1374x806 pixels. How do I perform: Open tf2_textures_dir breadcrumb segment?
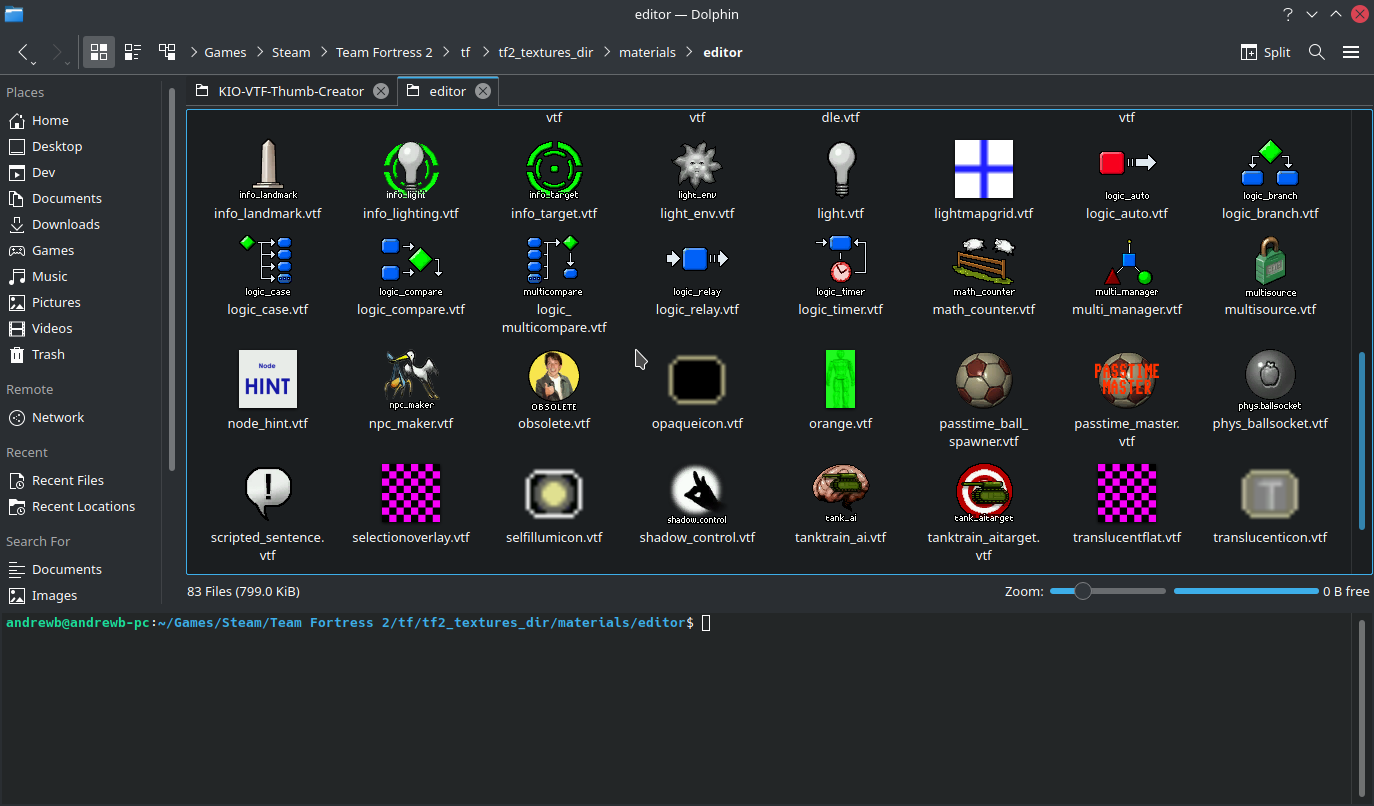click(546, 52)
